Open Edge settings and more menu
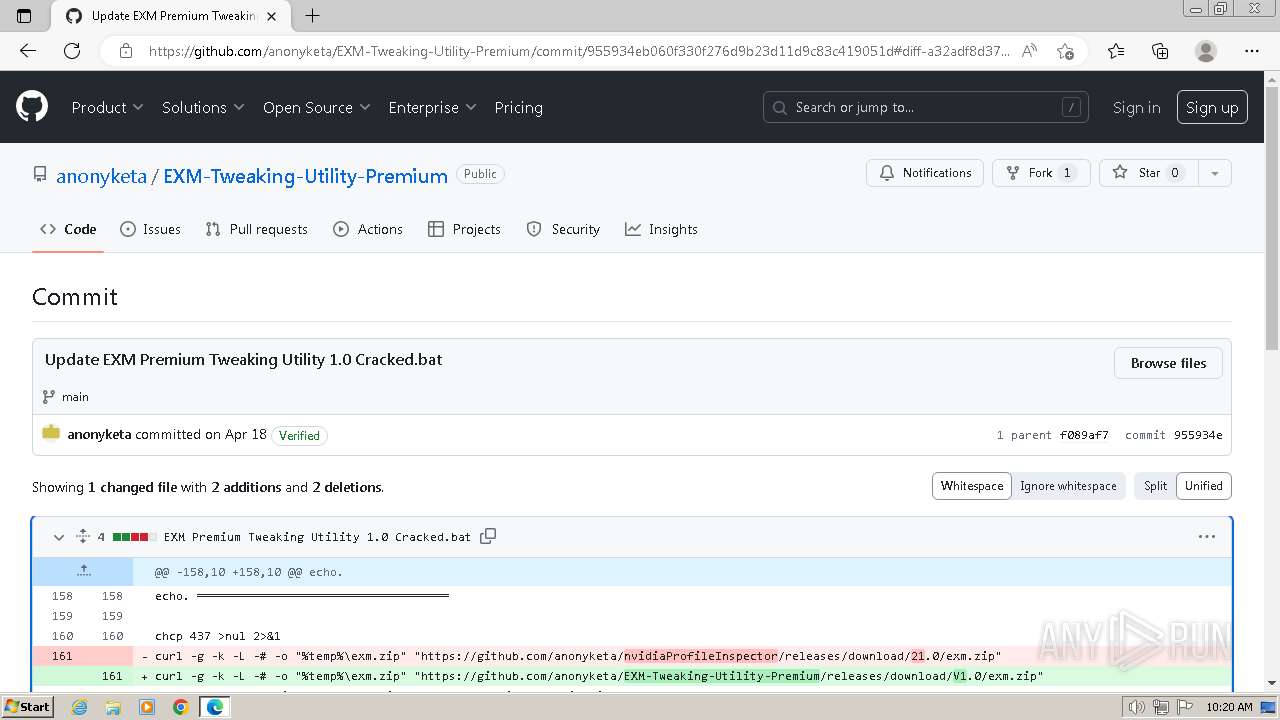Image resolution: width=1280 pixels, height=720 pixels. pos(1252,51)
